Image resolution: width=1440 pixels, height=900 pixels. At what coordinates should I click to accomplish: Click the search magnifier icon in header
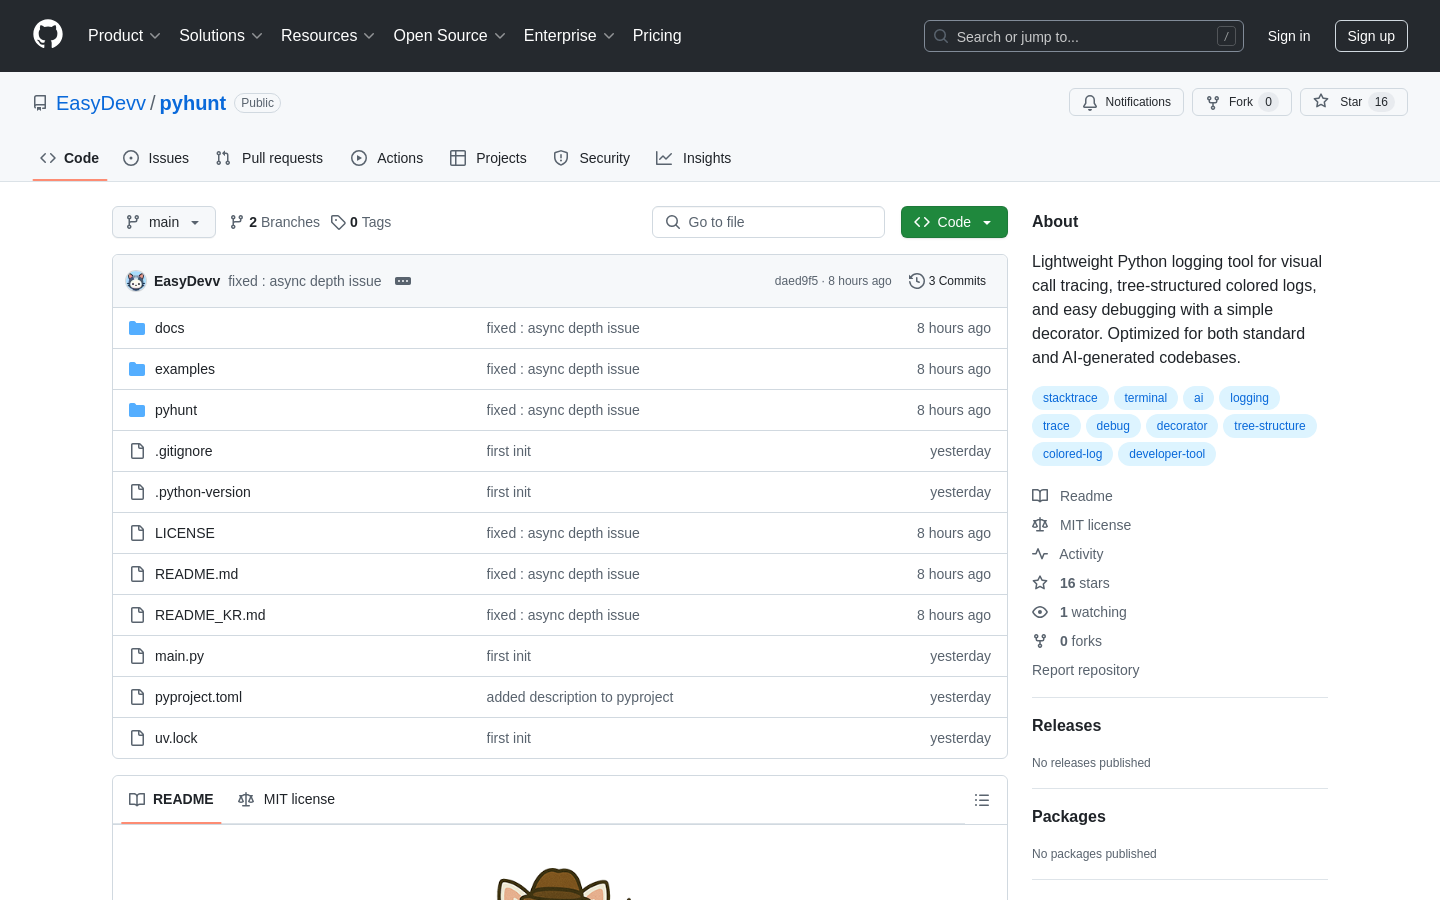click(x=941, y=36)
